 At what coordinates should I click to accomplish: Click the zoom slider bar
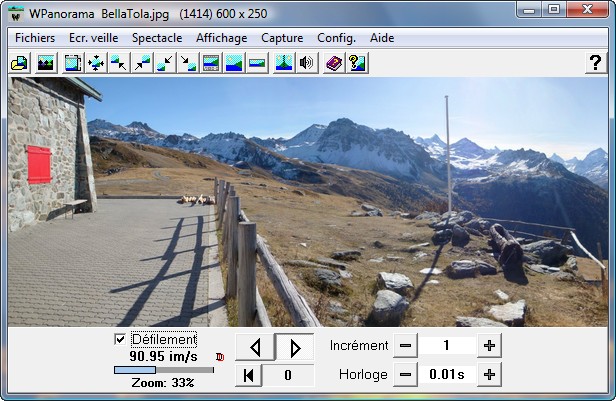164,370
